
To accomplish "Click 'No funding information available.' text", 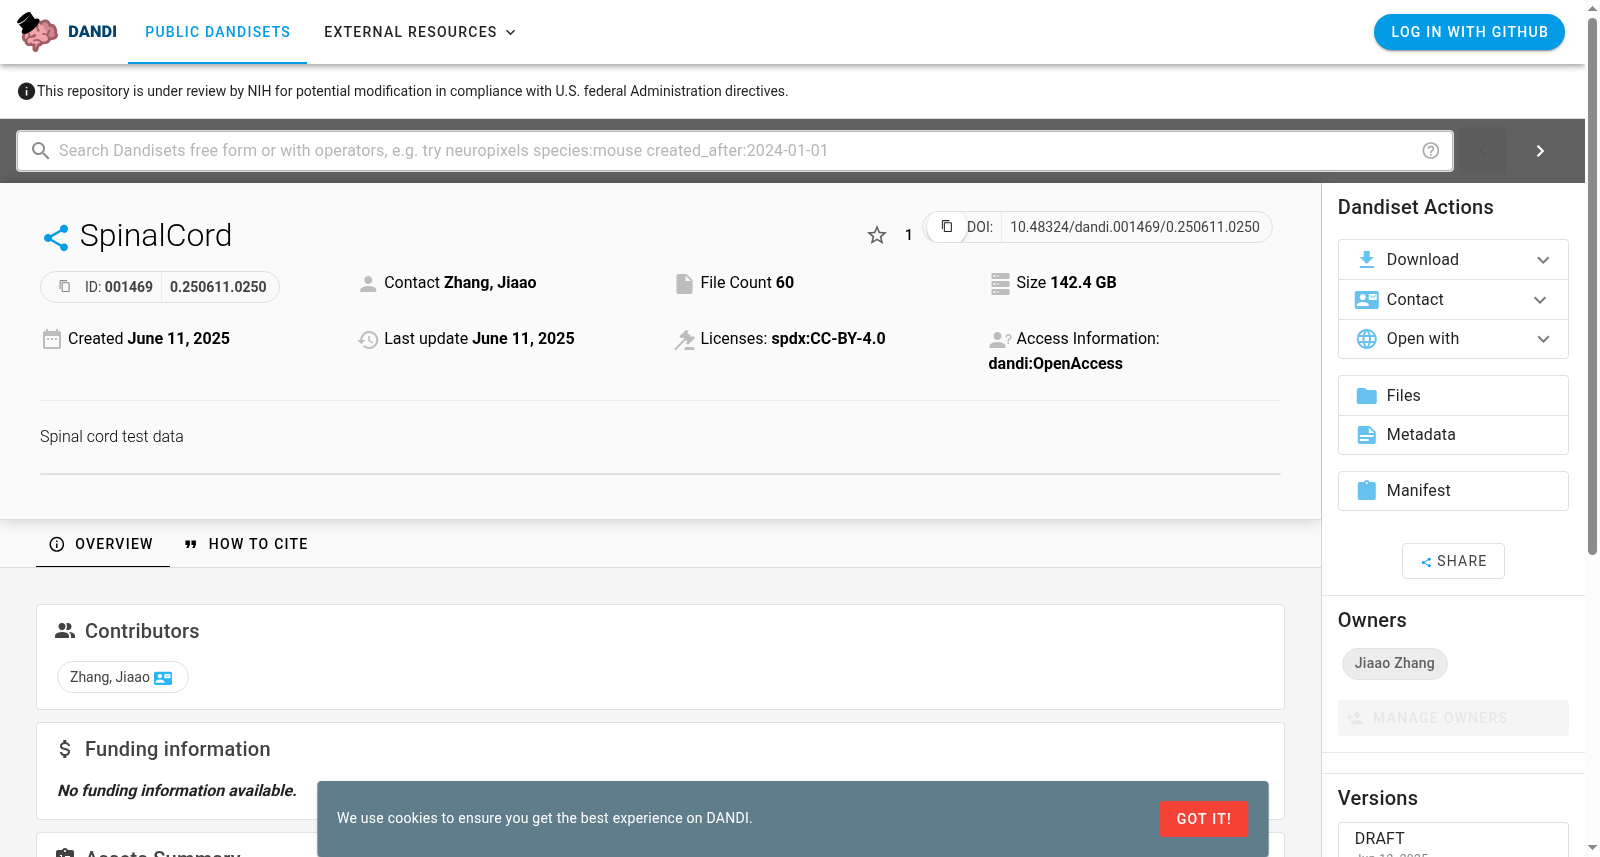I will tap(177, 791).
